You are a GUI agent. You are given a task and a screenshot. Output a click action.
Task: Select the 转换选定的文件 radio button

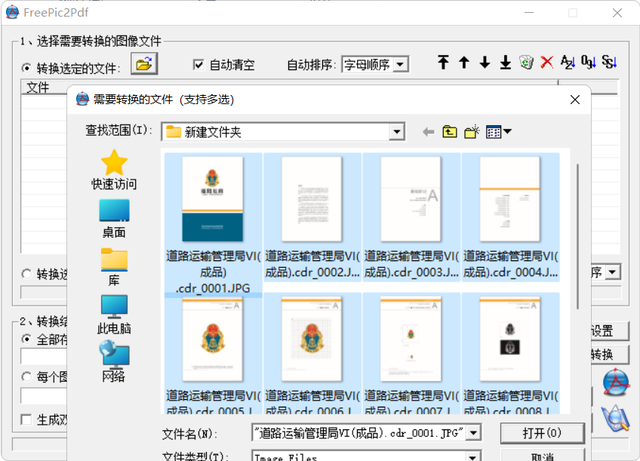point(27,68)
